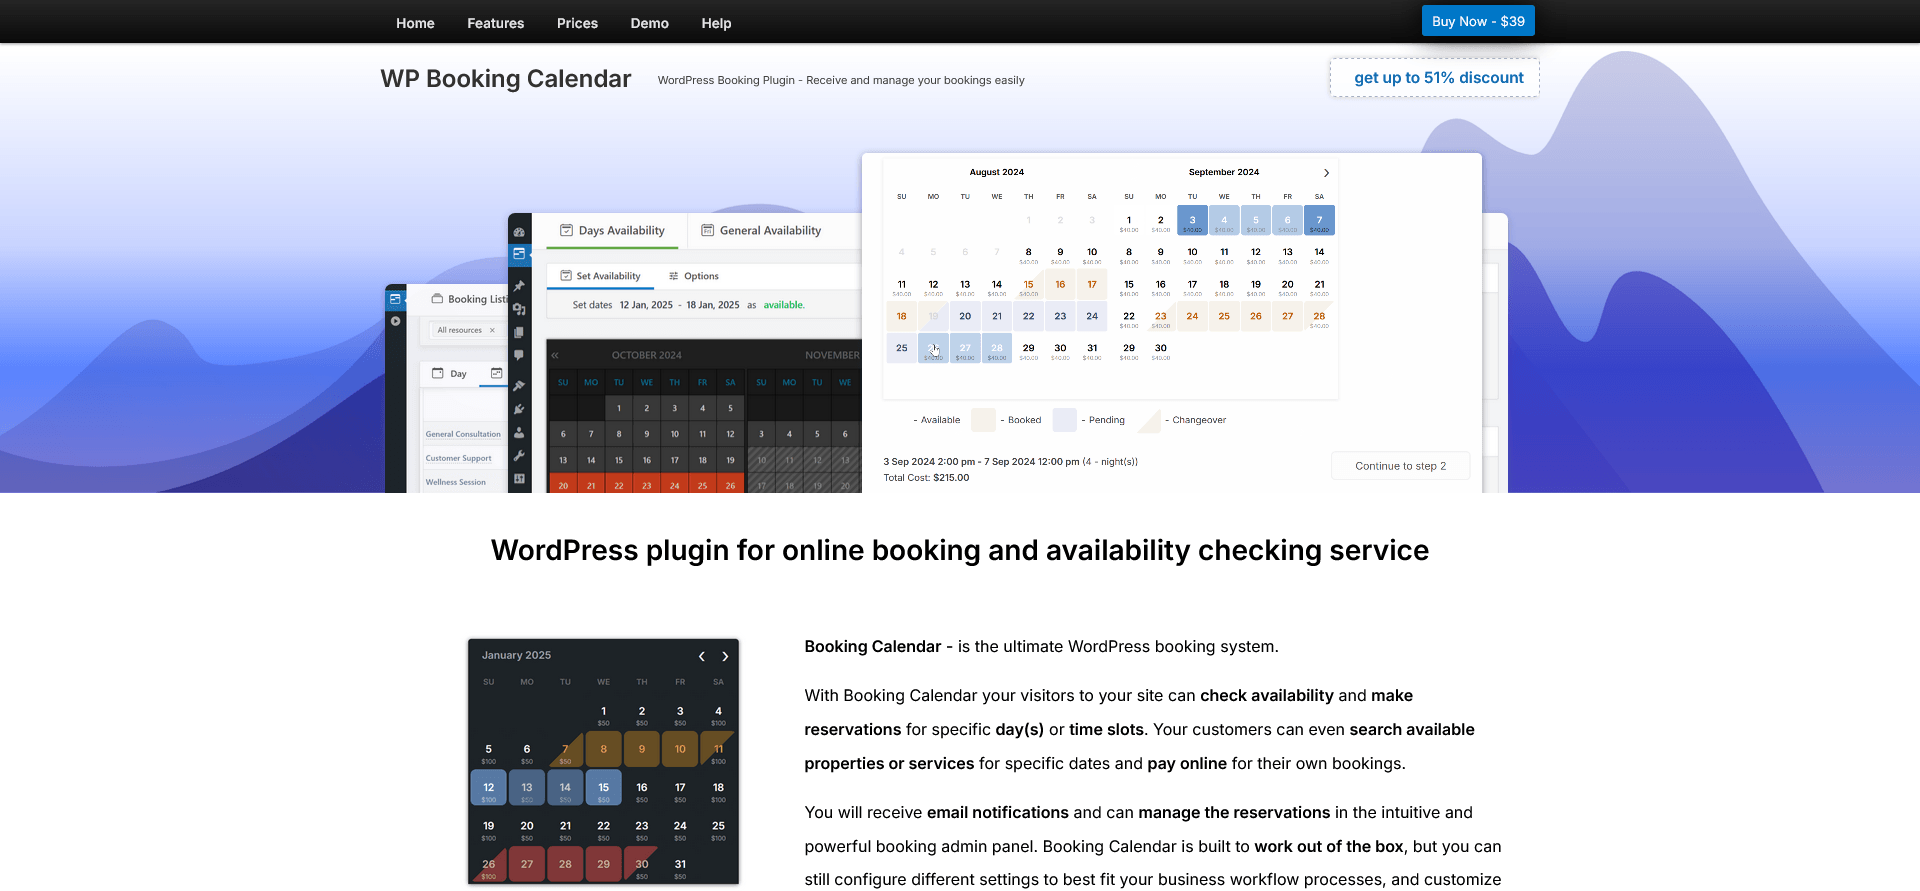Open the General Consultation resource link
The image size is (1920, 891).
point(463,434)
